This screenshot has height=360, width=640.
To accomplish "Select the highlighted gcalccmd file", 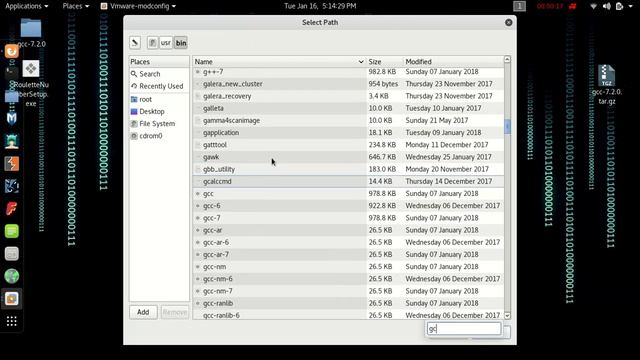I will 348,181.
